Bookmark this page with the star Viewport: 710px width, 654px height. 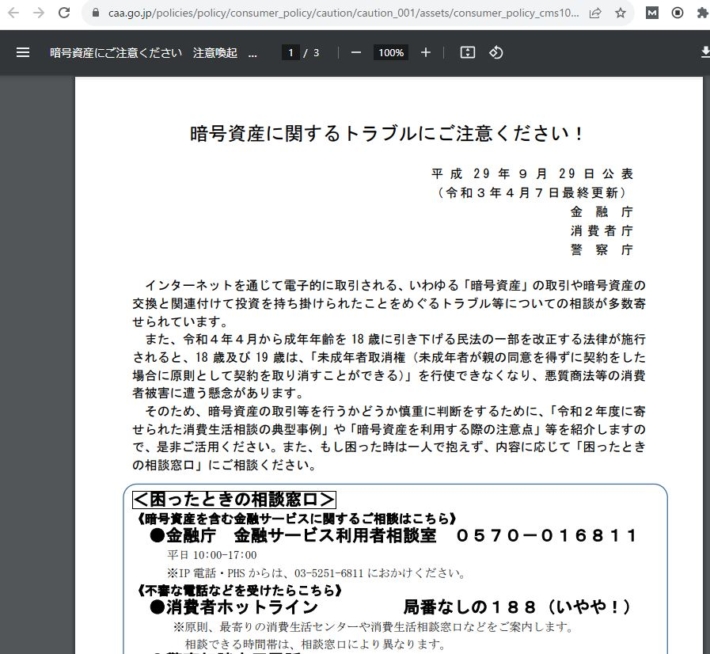click(x=620, y=13)
